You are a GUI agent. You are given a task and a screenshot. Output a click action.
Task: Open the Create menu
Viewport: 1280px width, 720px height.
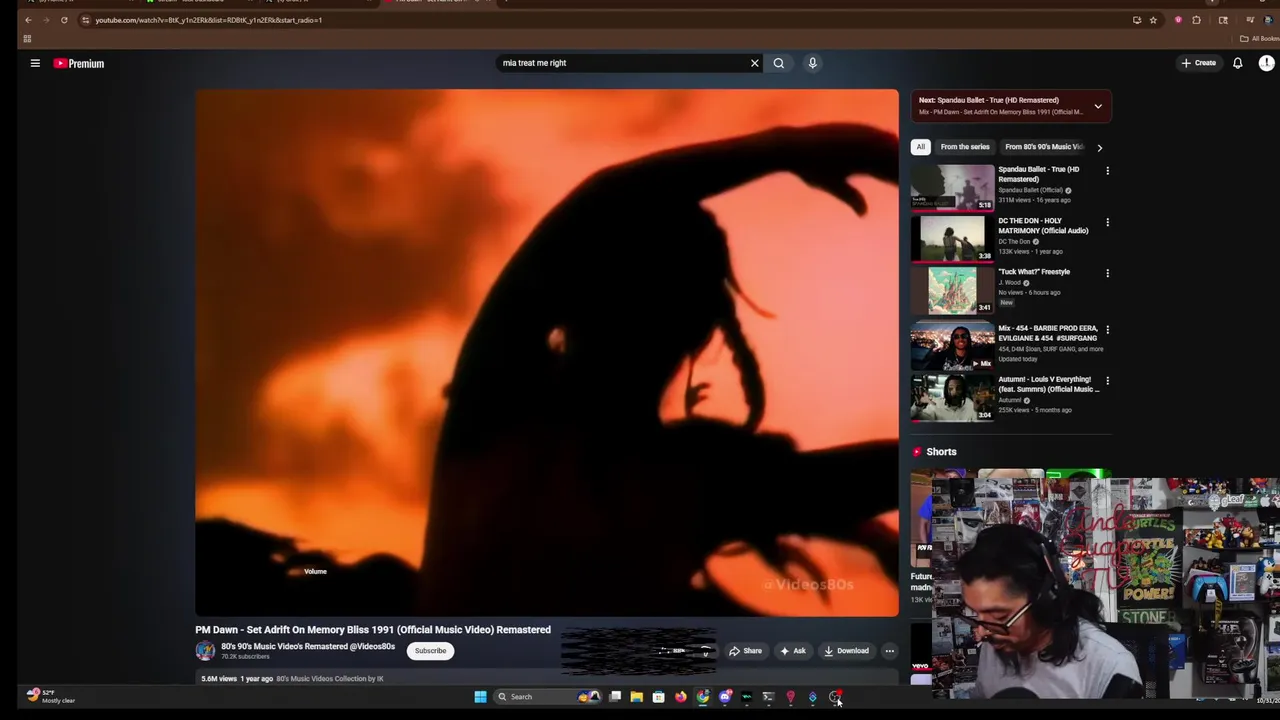[1198, 63]
